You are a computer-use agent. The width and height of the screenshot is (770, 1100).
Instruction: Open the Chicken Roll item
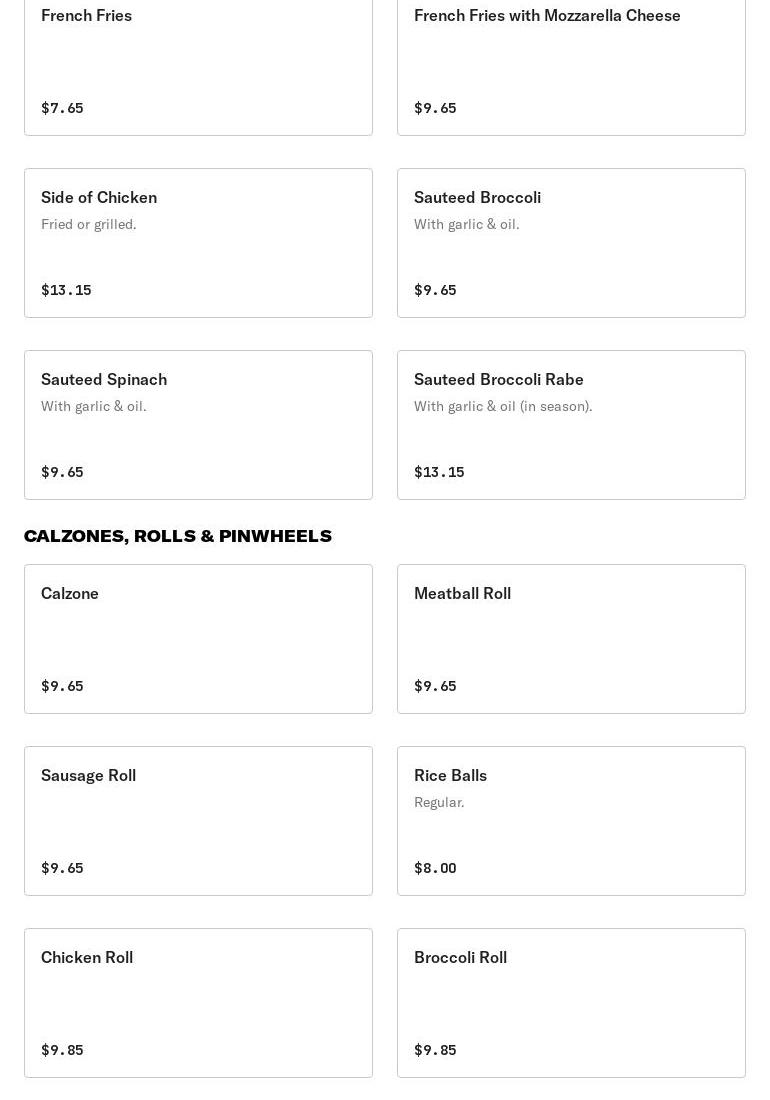(x=87, y=958)
